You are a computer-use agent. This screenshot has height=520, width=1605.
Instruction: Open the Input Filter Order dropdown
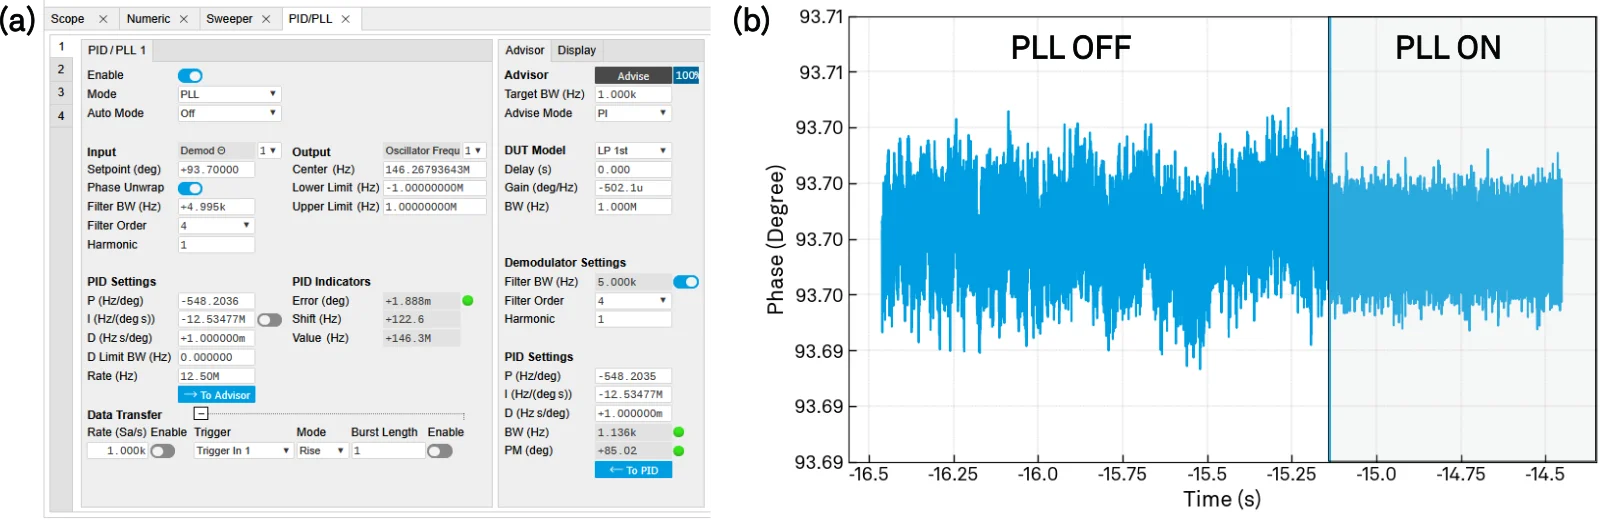point(216,226)
